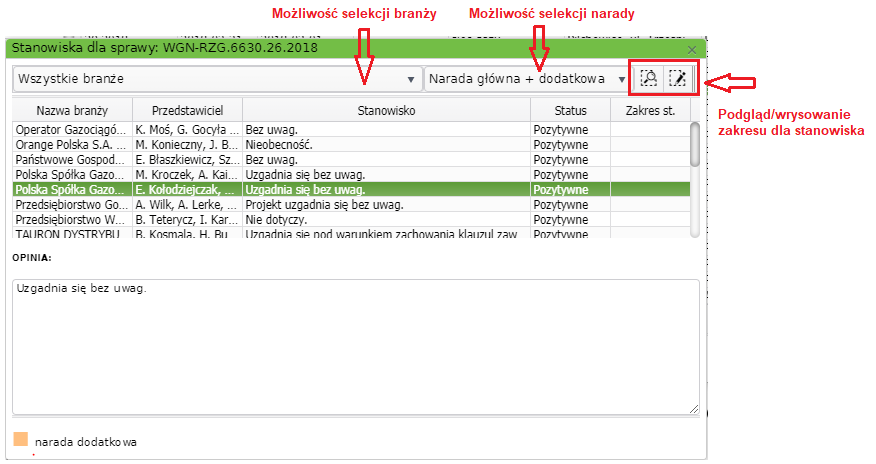Viewport: 876px width, 464px height.
Task: Click the Stanowisko column header
Action: coord(385,110)
